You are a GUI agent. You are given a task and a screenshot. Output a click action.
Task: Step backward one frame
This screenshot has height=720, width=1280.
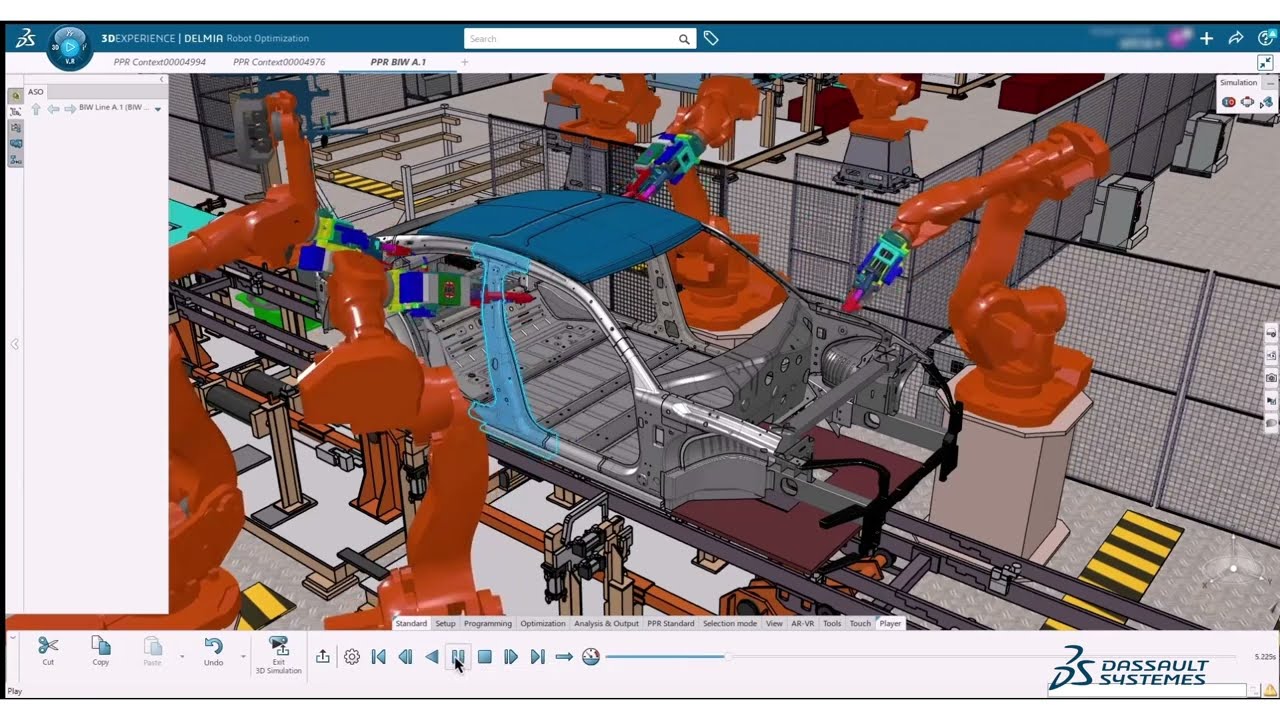[405, 657]
